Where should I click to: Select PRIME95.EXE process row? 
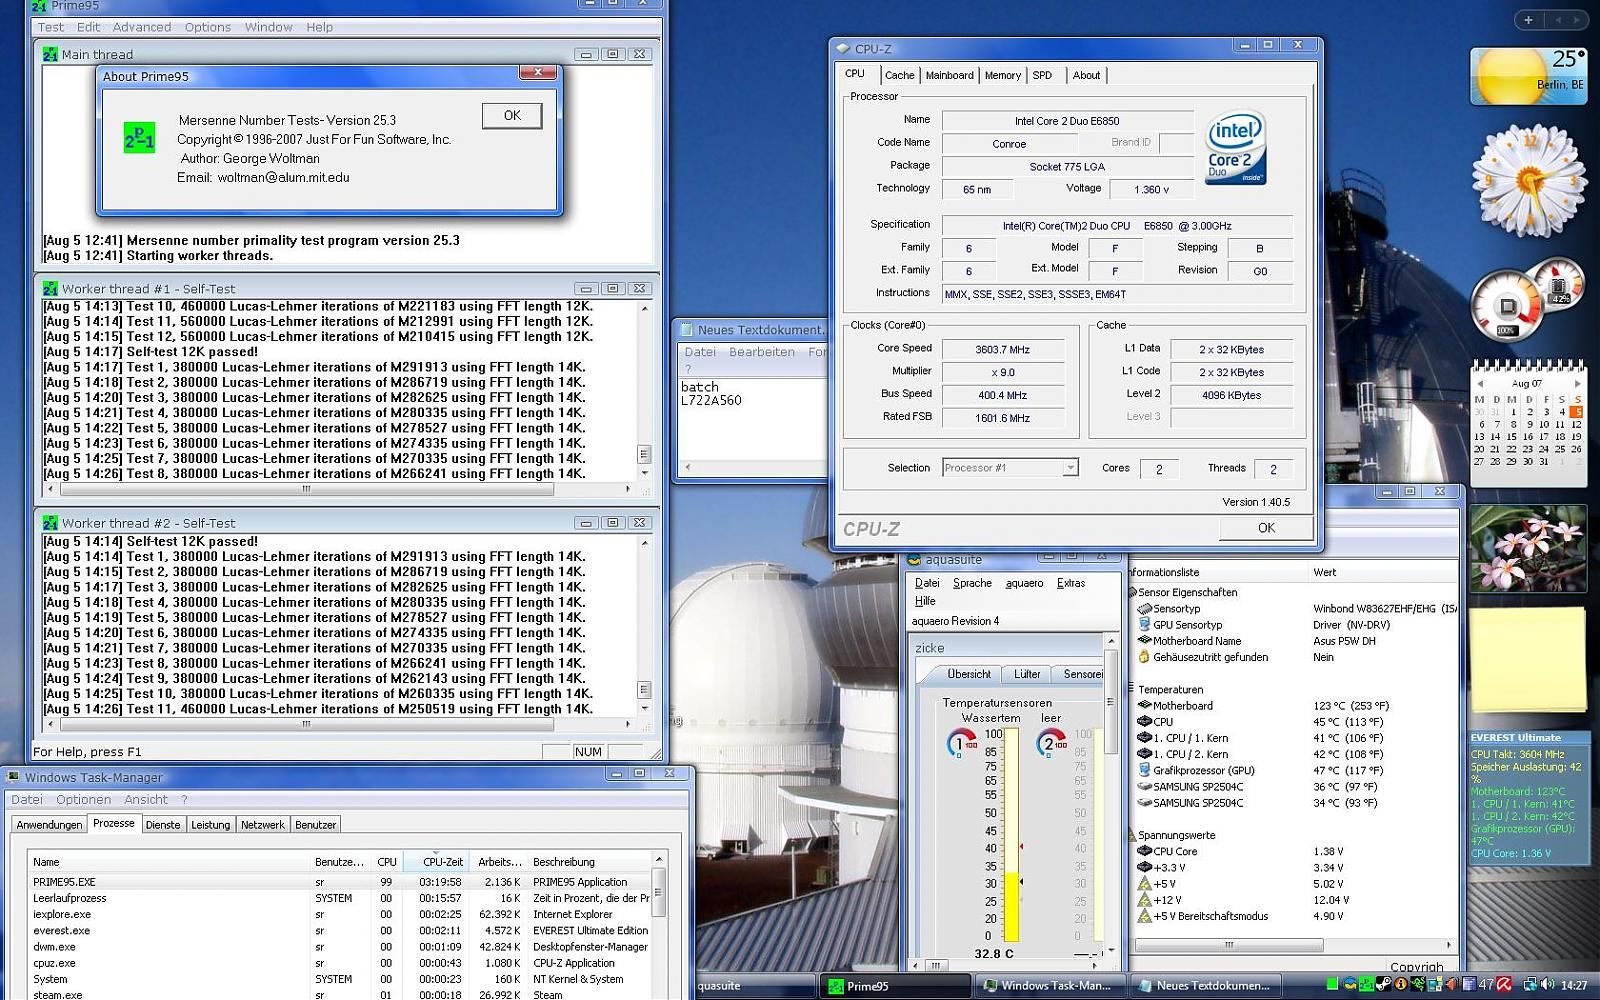[340, 882]
